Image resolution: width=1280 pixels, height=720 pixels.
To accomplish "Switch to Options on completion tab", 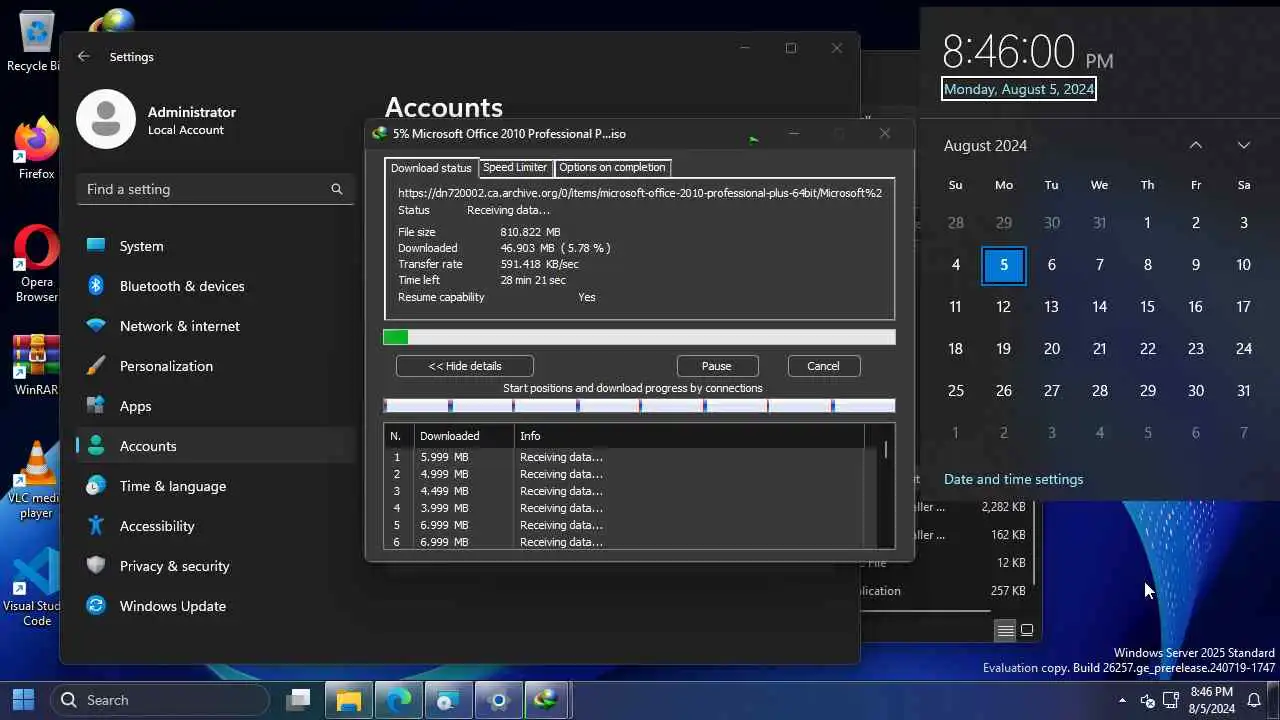I will 612,167.
